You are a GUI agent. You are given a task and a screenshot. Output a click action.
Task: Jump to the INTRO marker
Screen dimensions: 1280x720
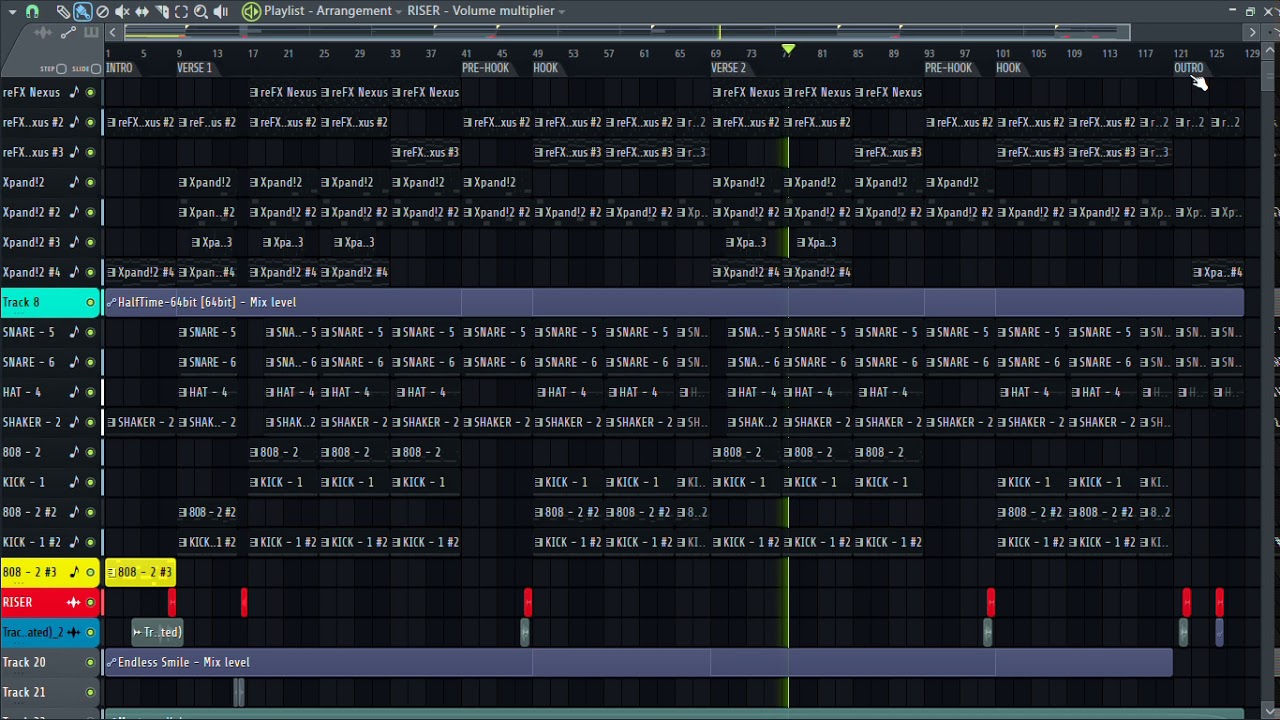[119, 68]
